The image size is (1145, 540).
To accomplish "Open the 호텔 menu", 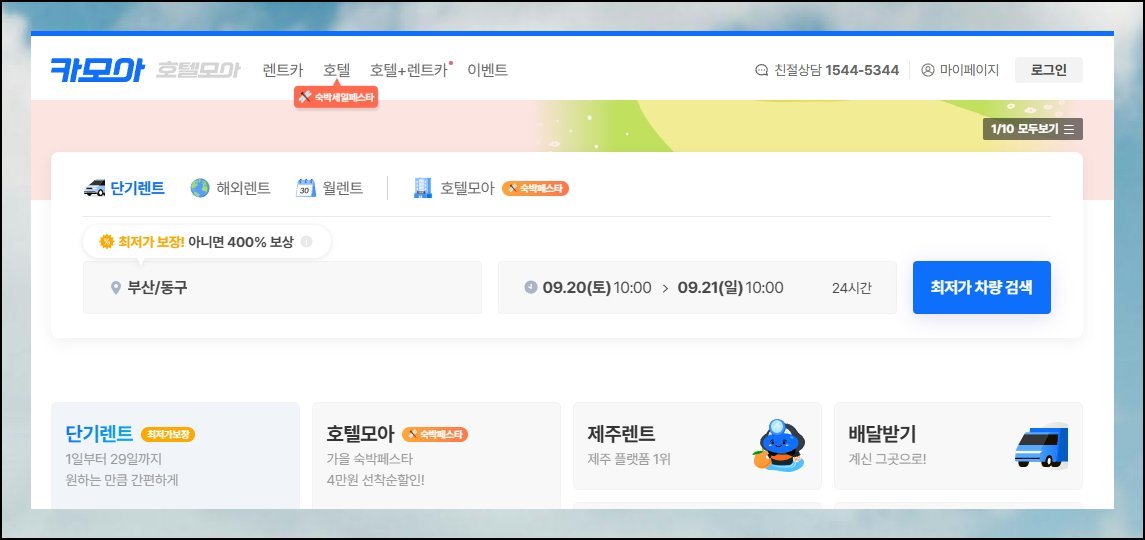I will [x=337, y=70].
